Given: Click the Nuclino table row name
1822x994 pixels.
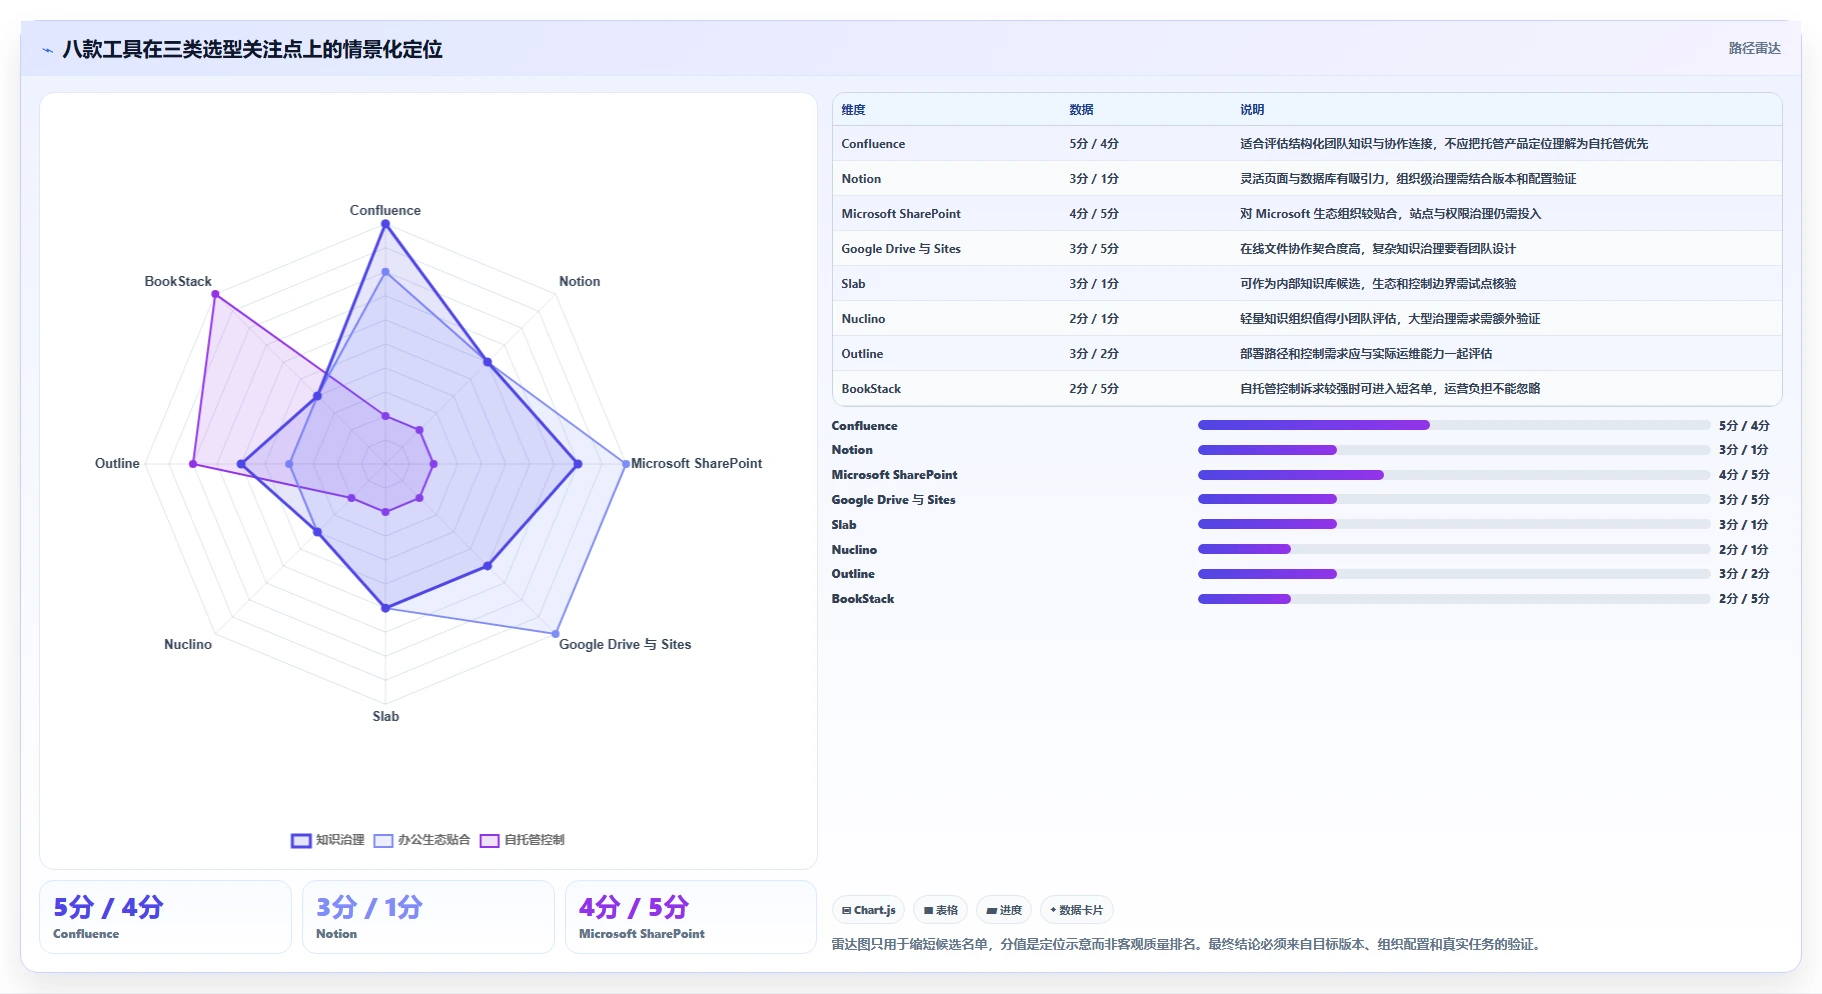Looking at the screenshot, I should click(x=863, y=319).
